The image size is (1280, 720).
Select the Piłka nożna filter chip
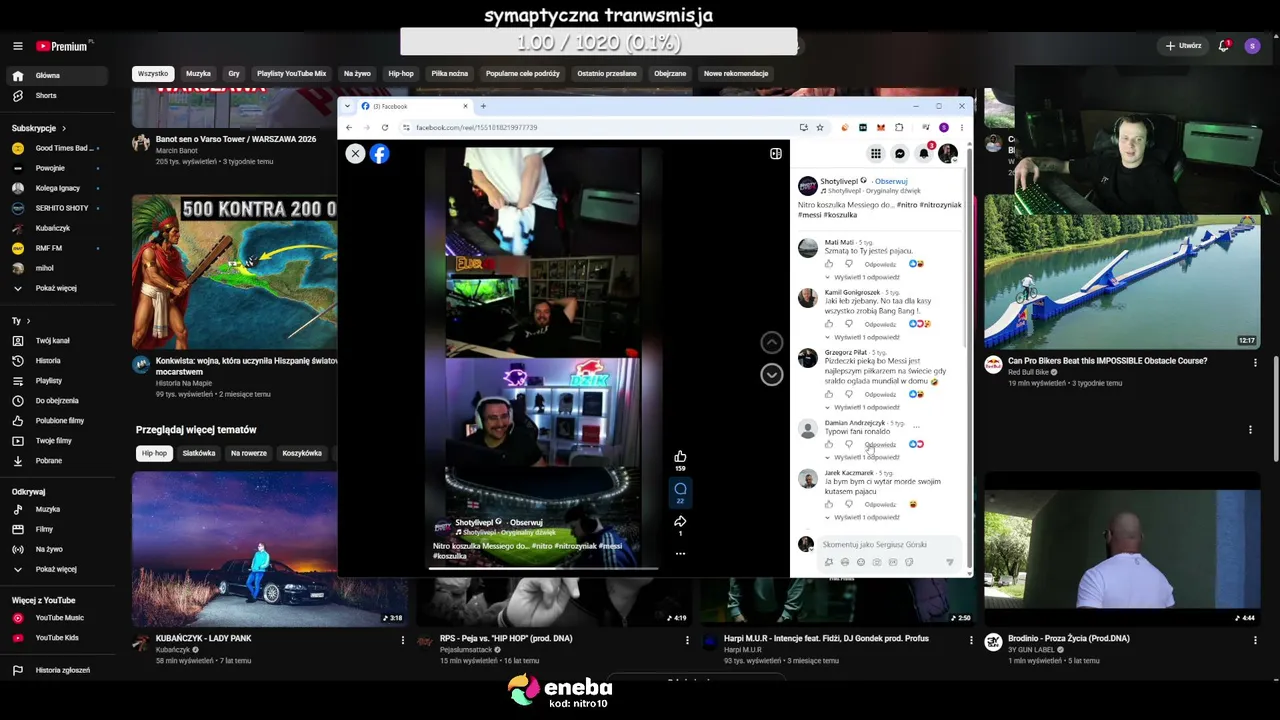pyautogui.click(x=450, y=73)
